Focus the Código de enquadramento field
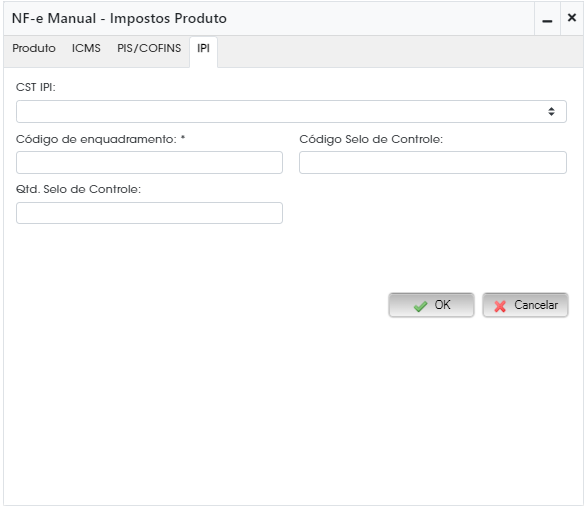The image size is (587, 509). coord(149,162)
